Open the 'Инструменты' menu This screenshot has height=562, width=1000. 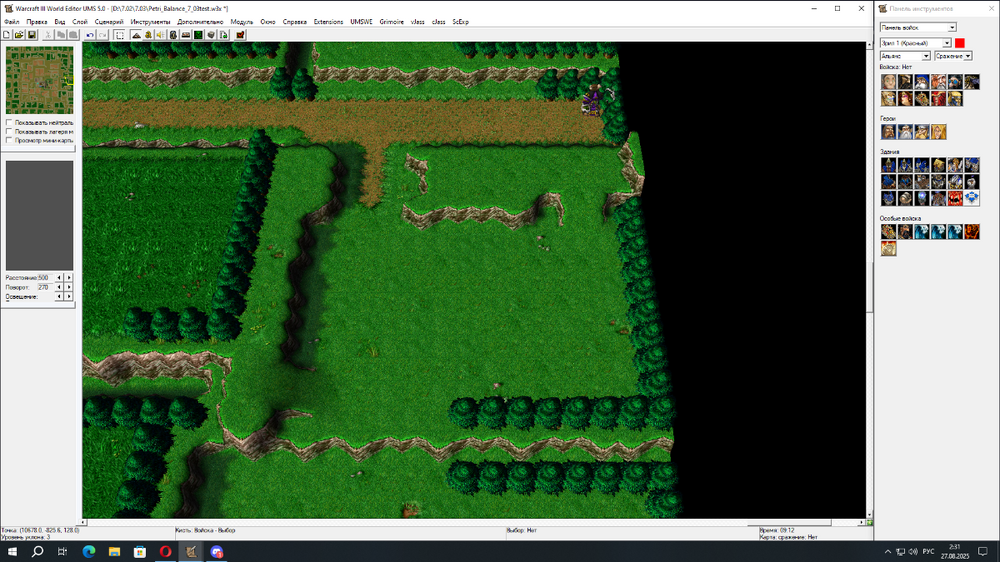[150, 21]
